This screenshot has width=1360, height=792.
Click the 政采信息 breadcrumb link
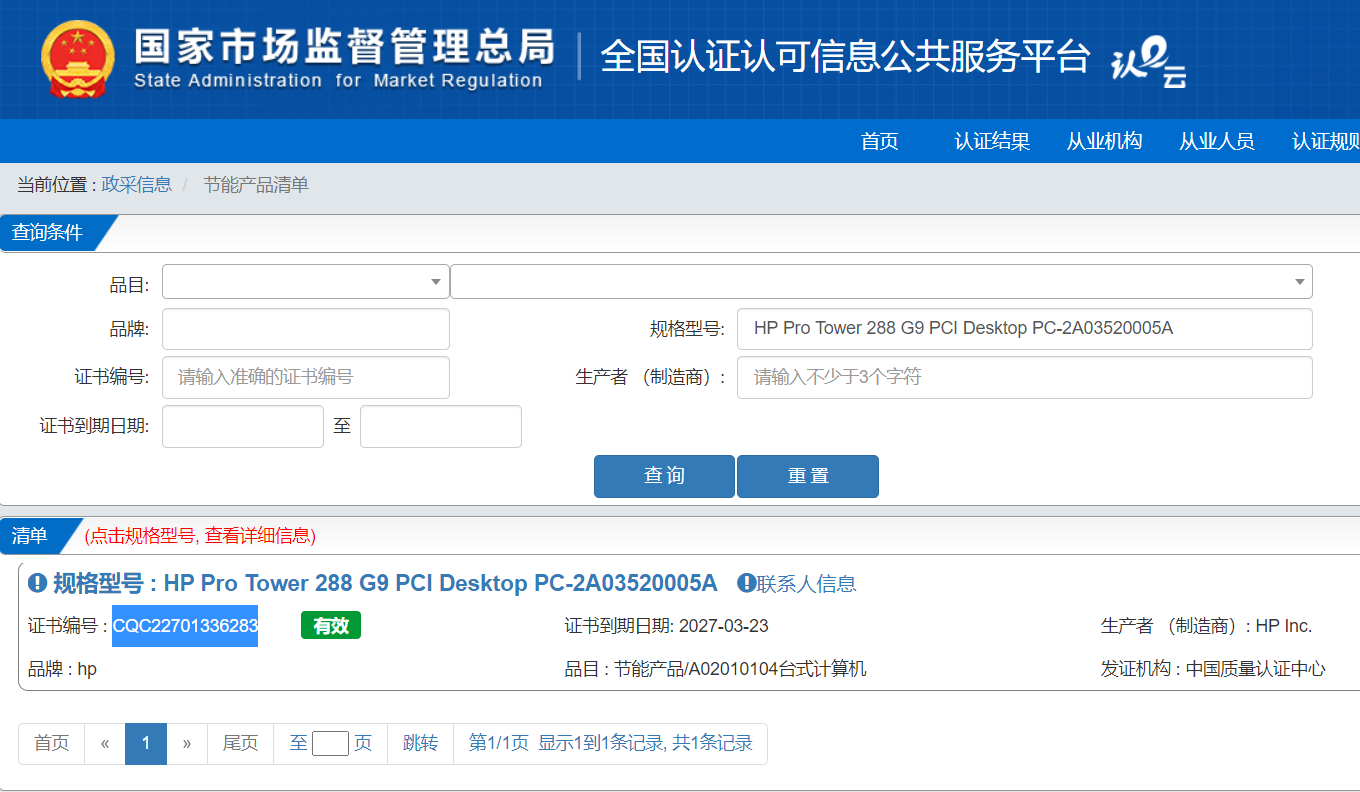pos(137,185)
